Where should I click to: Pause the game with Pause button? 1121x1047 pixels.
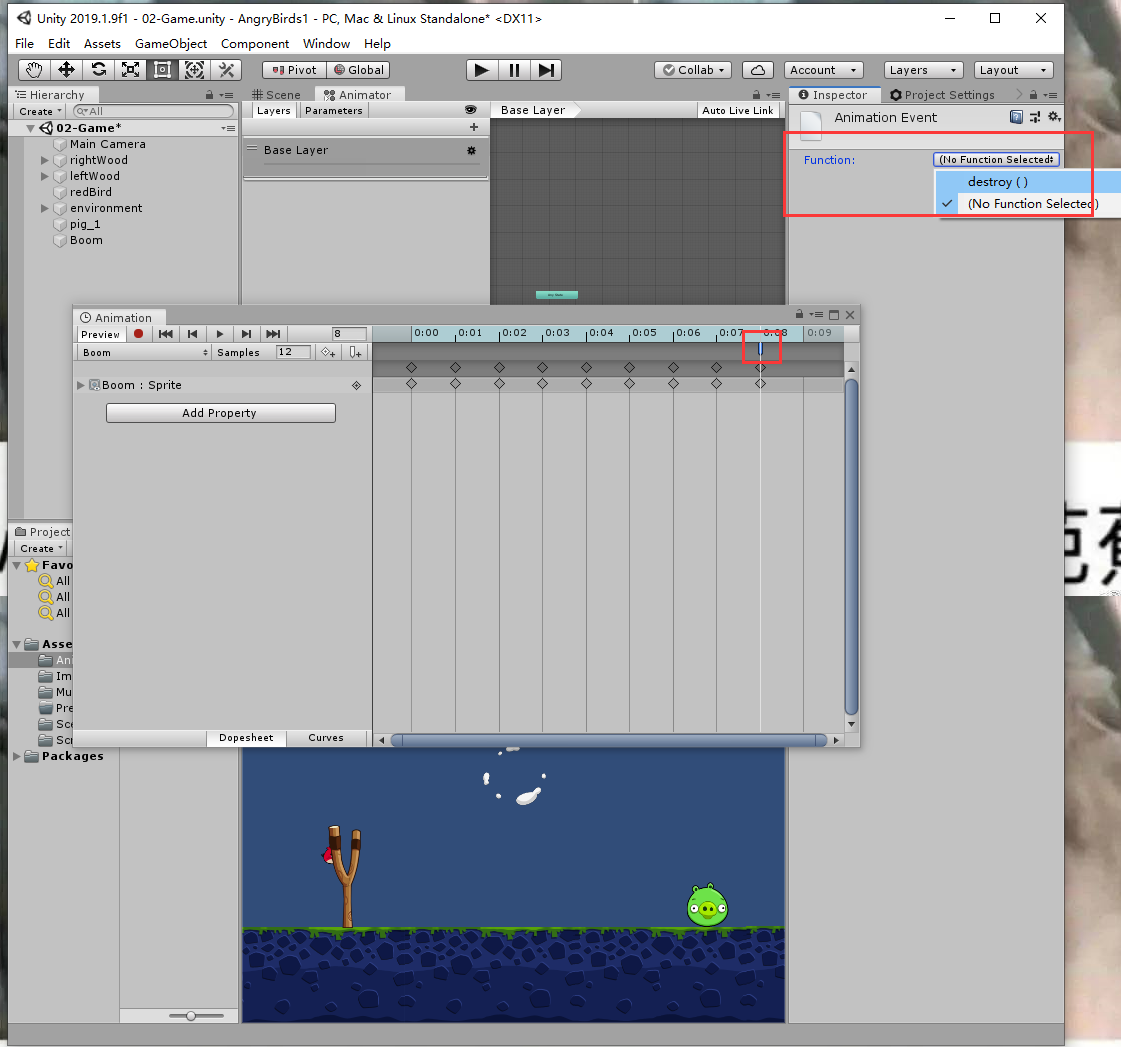(x=514, y=70)
